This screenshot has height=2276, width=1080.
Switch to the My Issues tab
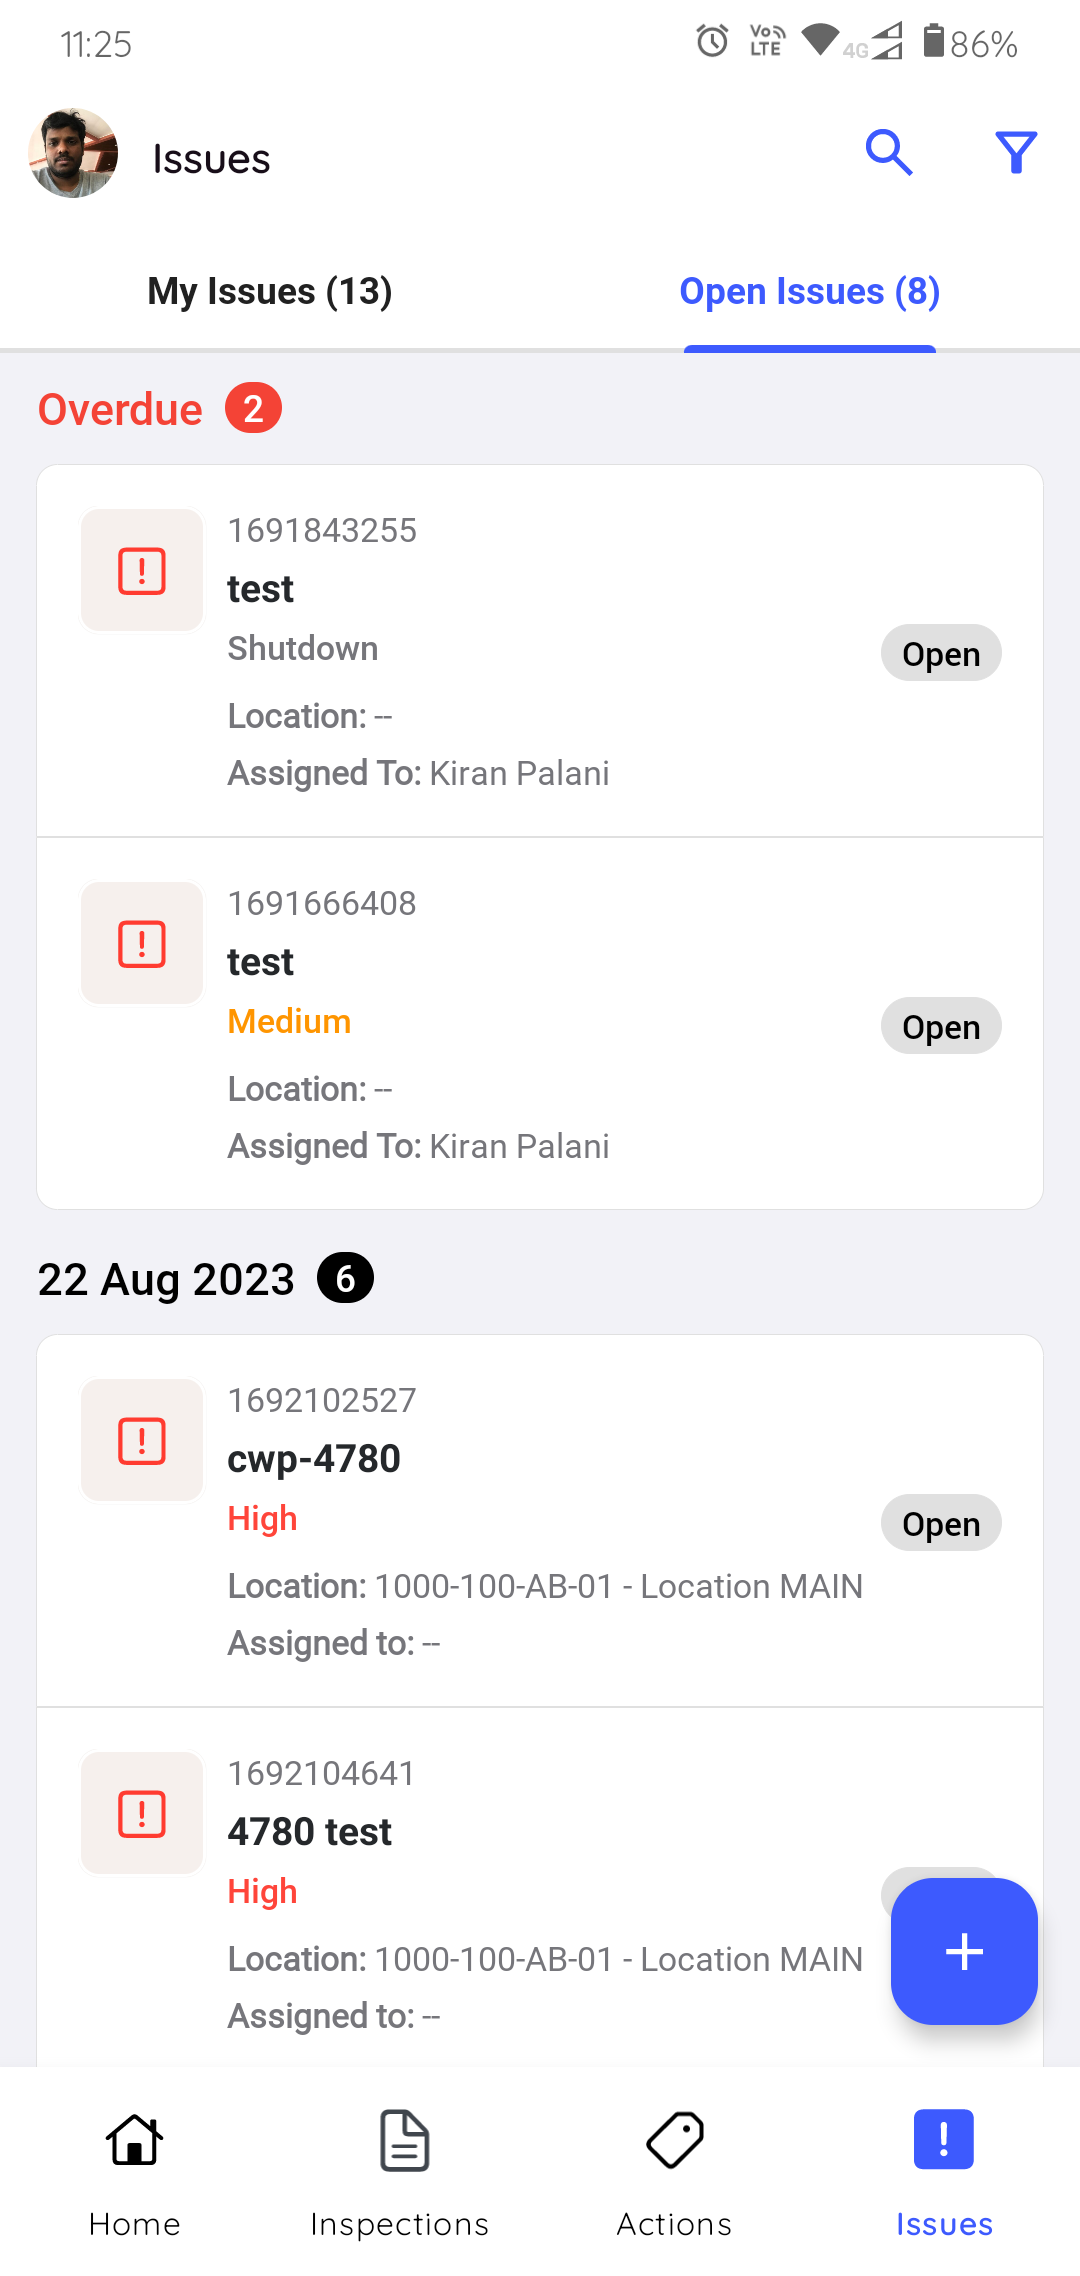point(270,292)
